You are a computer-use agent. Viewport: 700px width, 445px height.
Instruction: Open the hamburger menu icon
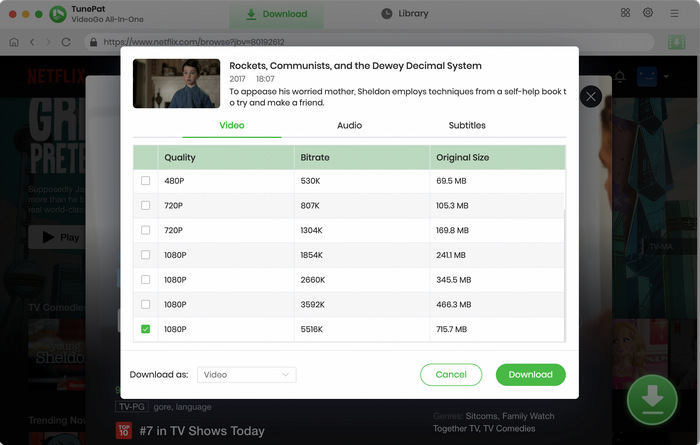tap(675, 13)
